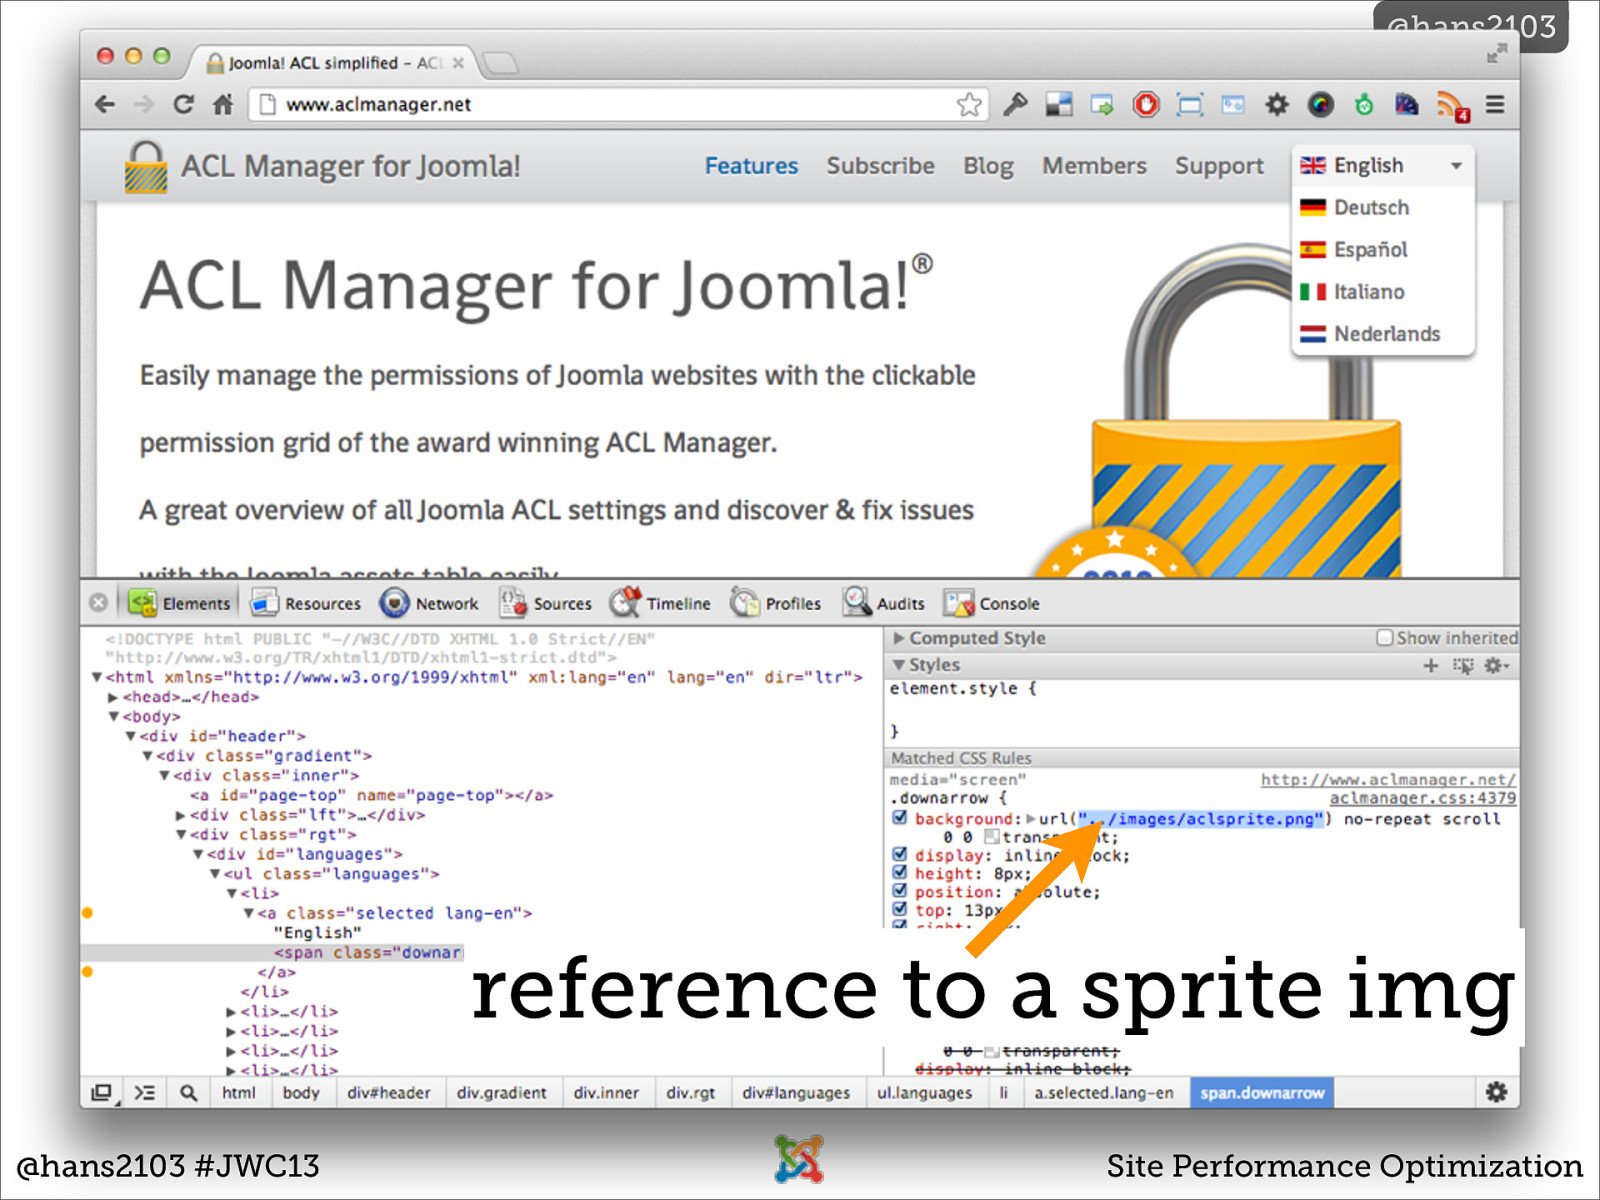
Task: Open the Console panel
Action: (x=992, y=603)
